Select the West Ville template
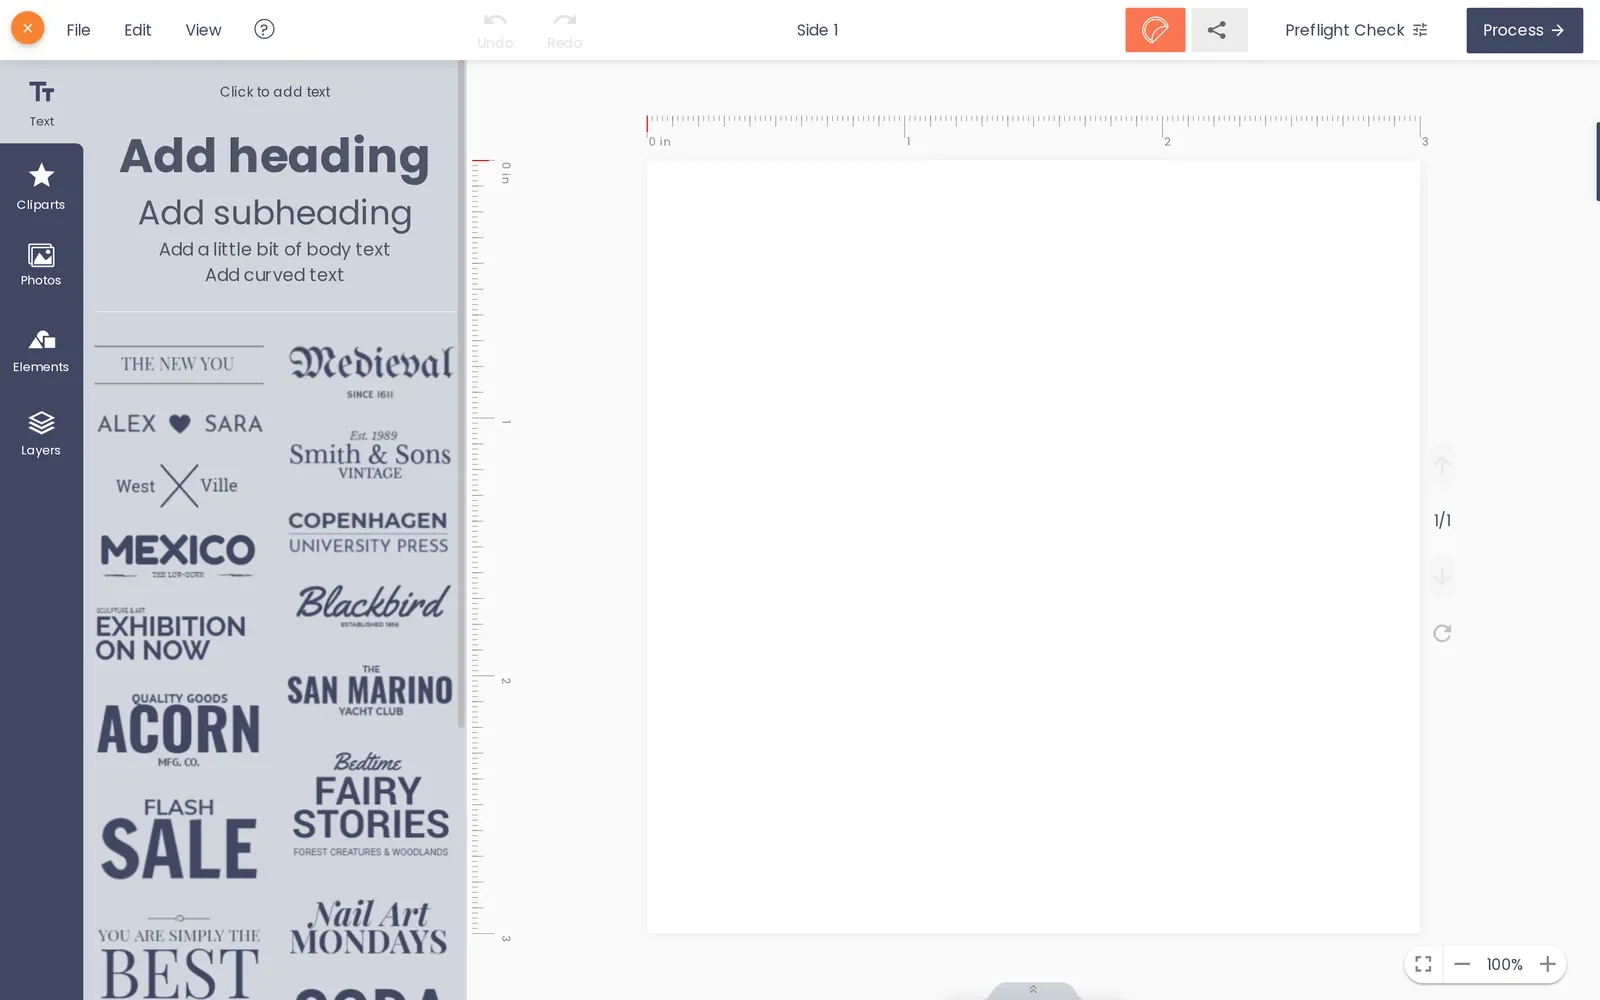The width and height of the screenshot is (1600, 1000). point(178,486)
